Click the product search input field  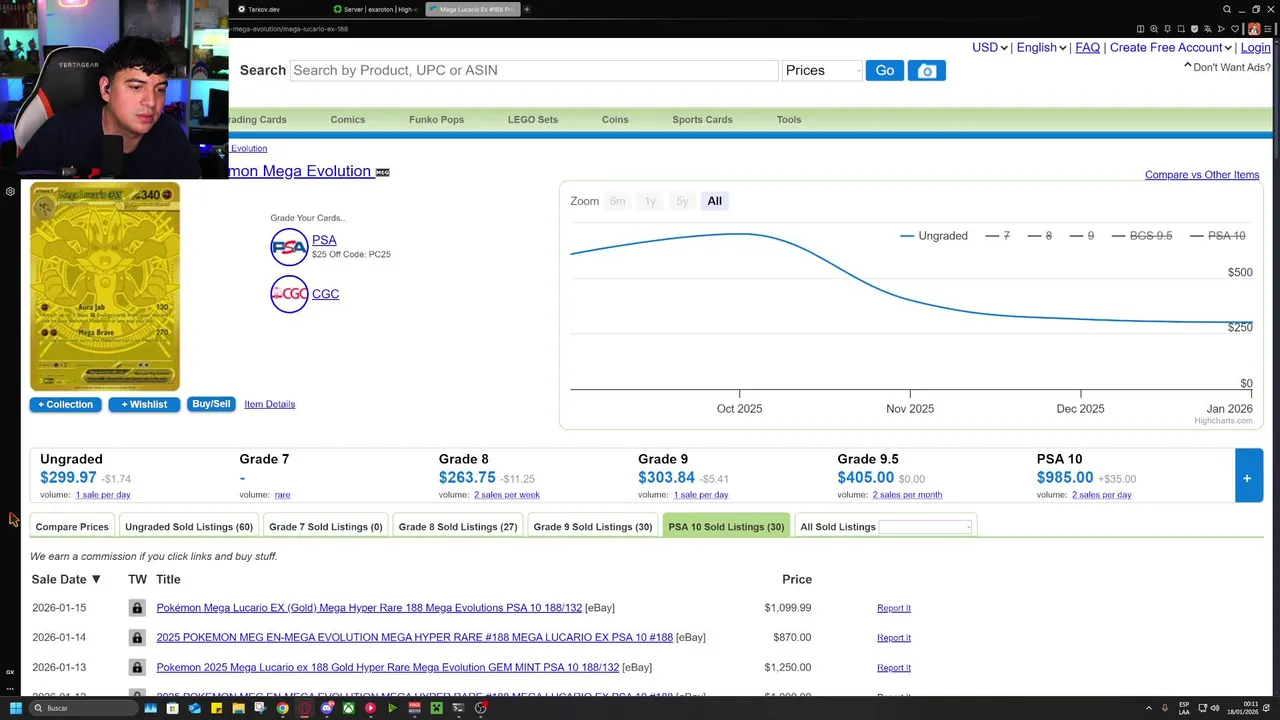pos(534,70)
